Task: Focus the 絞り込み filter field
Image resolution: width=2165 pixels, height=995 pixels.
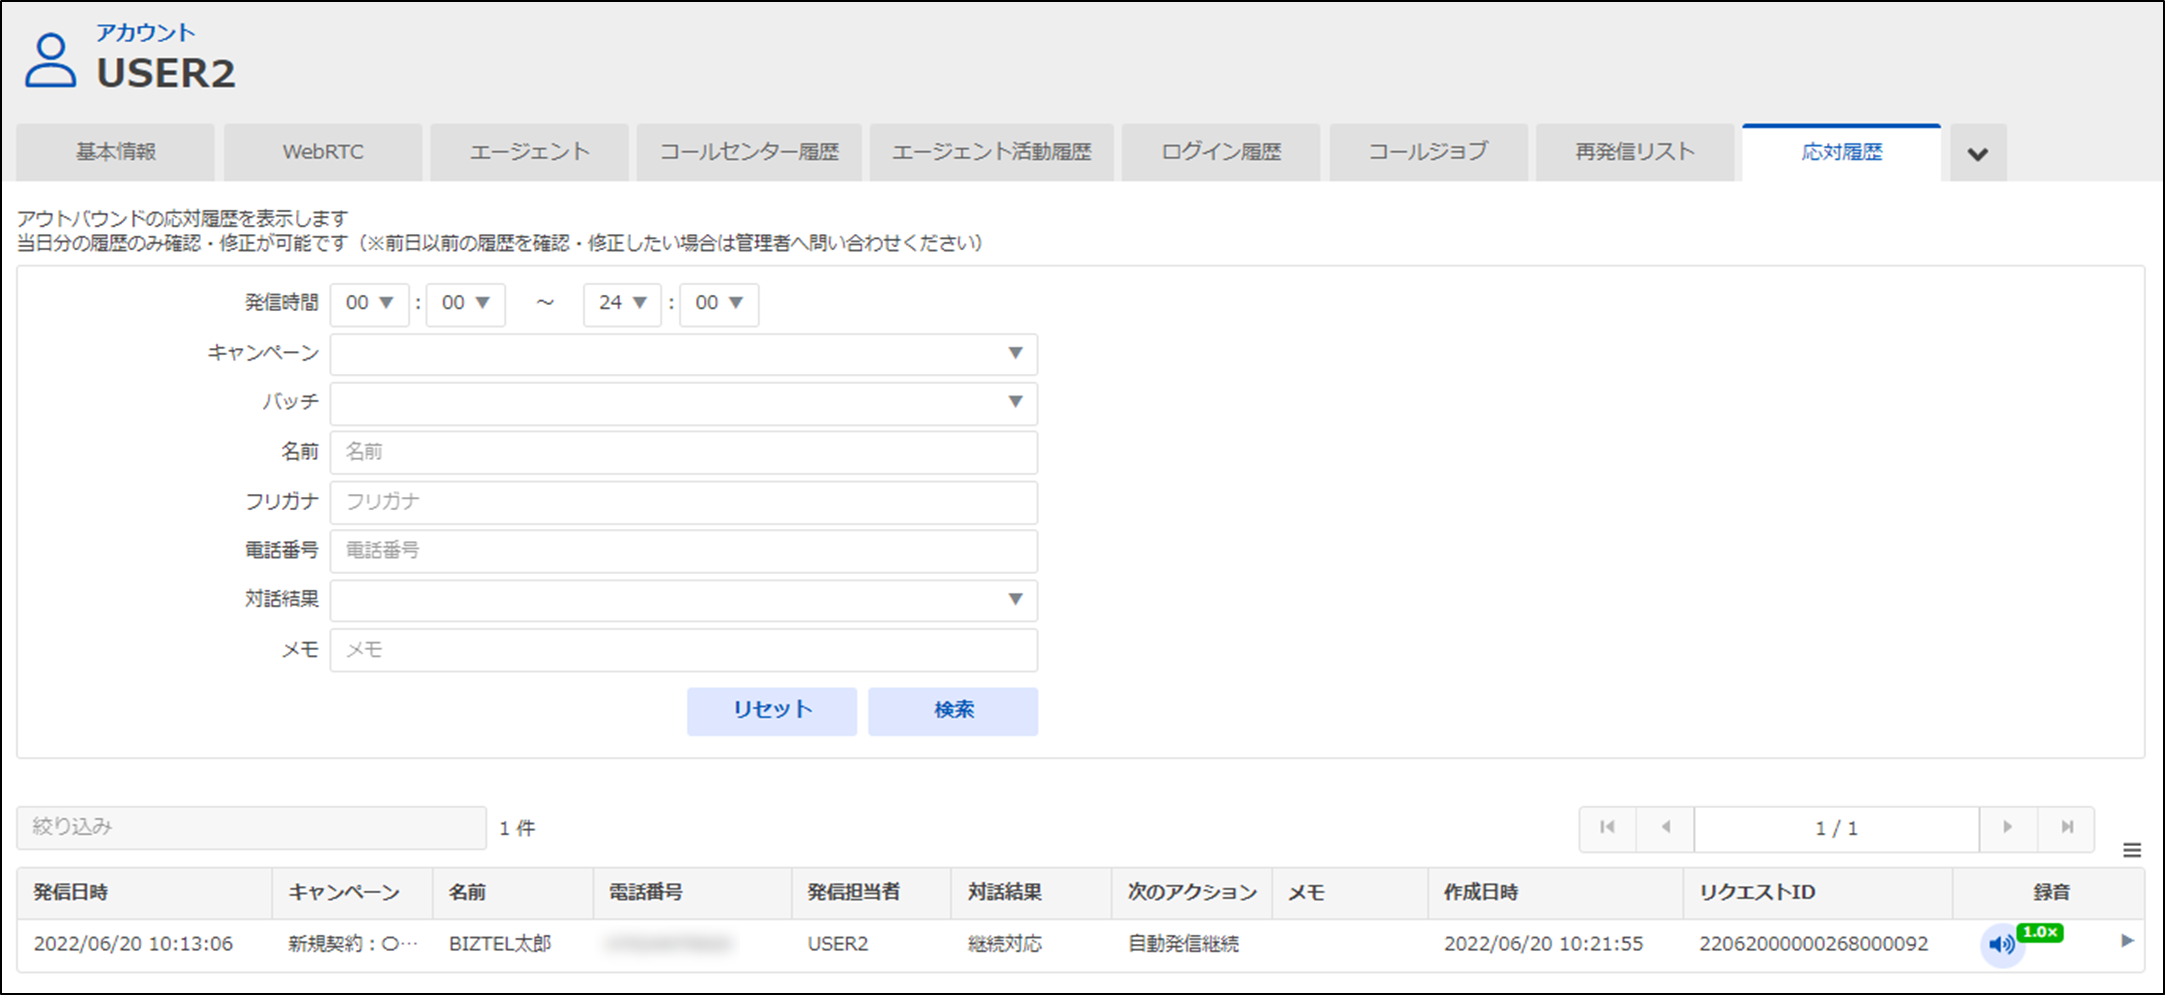Action: (251, 828)
